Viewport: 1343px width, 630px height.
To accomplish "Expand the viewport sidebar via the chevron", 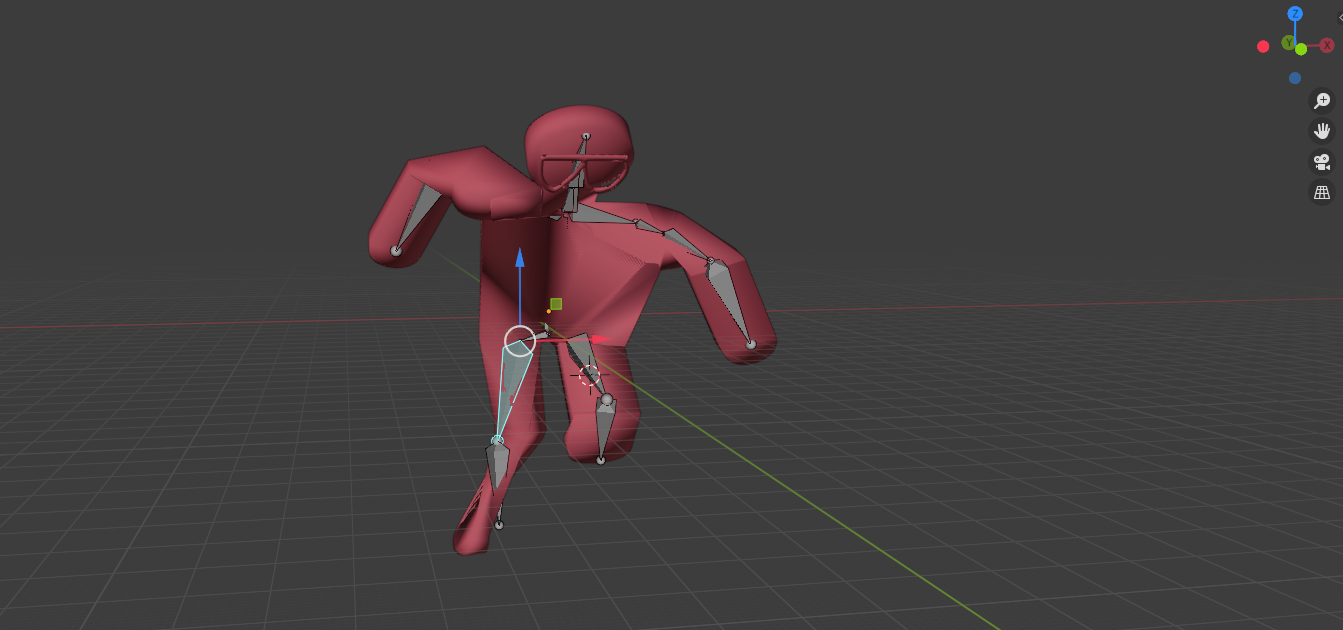I will coord(1340,18).
